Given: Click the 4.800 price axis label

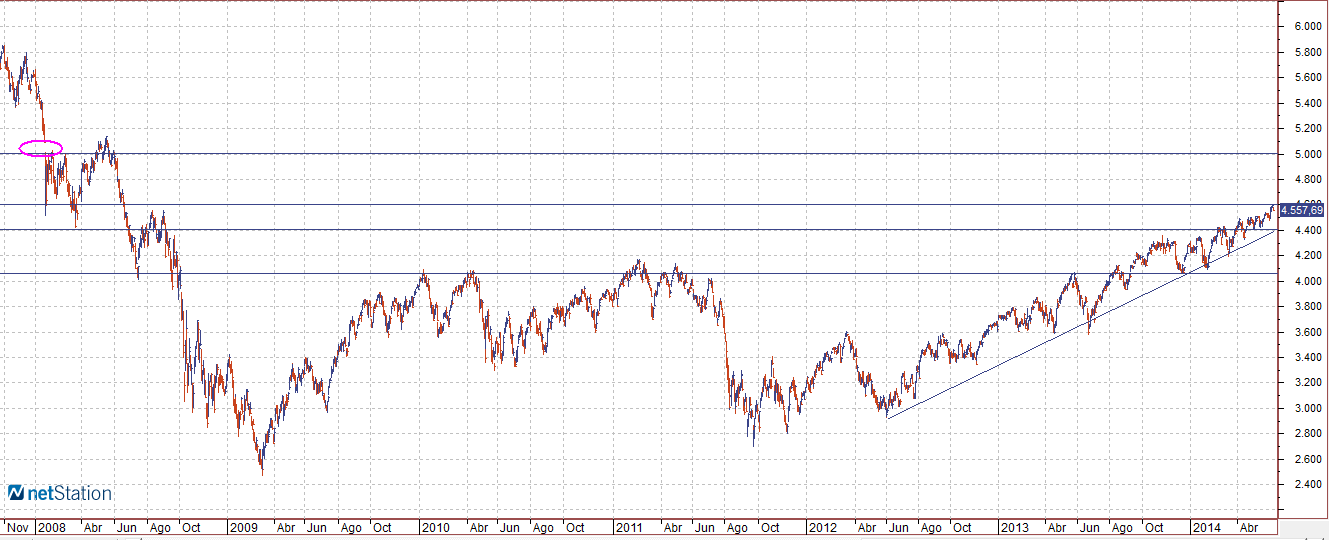Looking at the screenshot, I should (1308, 179).
